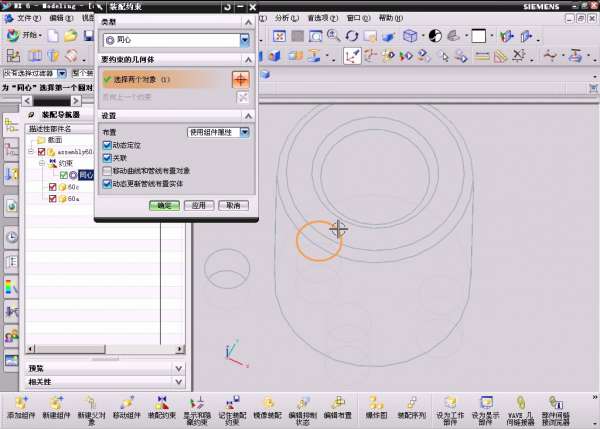Select 60c component in assembly navigator
The height and width of the screenshot is (429, 600).
[x=72, y=187]
